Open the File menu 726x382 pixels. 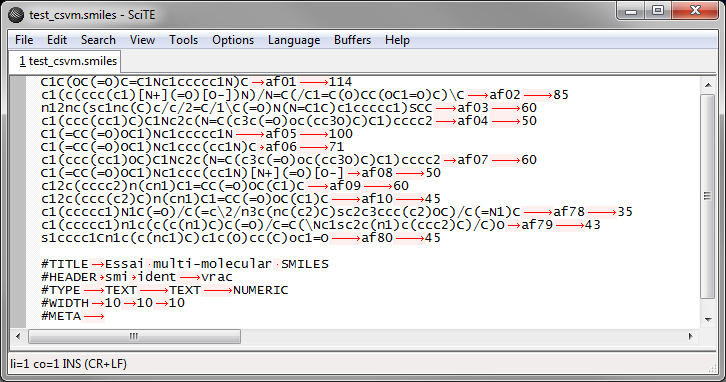(24, 40)
